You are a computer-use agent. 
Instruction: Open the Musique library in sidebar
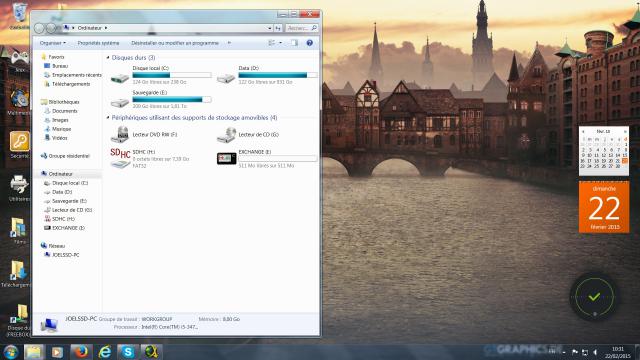point(61,129)
